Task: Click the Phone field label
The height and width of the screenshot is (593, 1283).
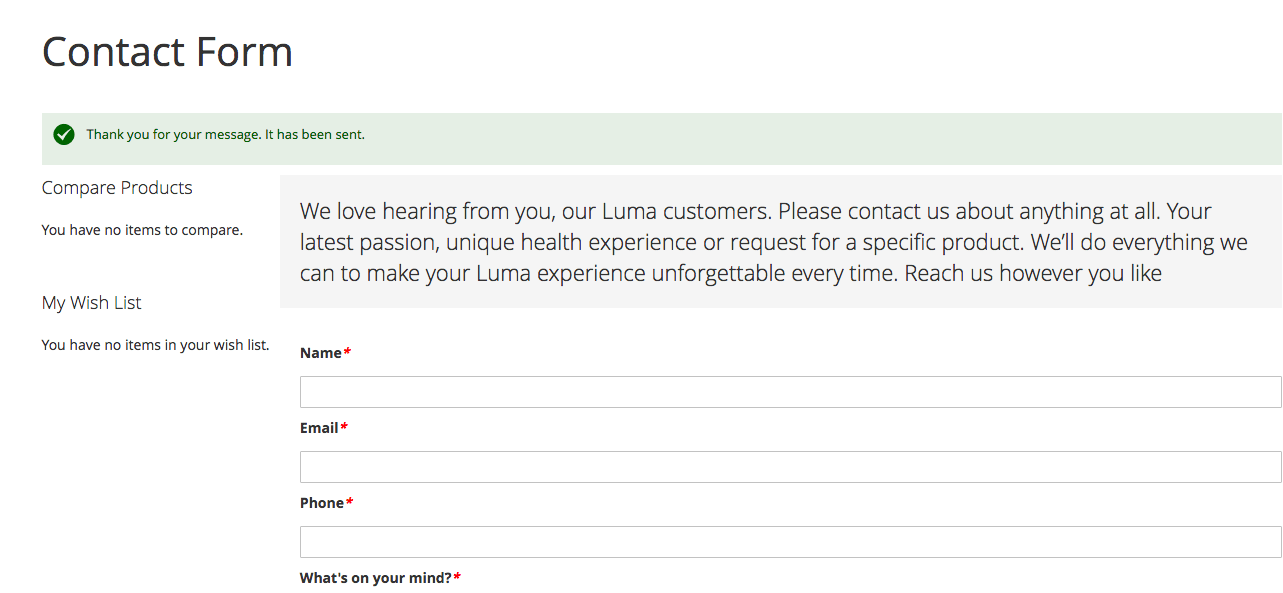Action: (x=322, y=503)
